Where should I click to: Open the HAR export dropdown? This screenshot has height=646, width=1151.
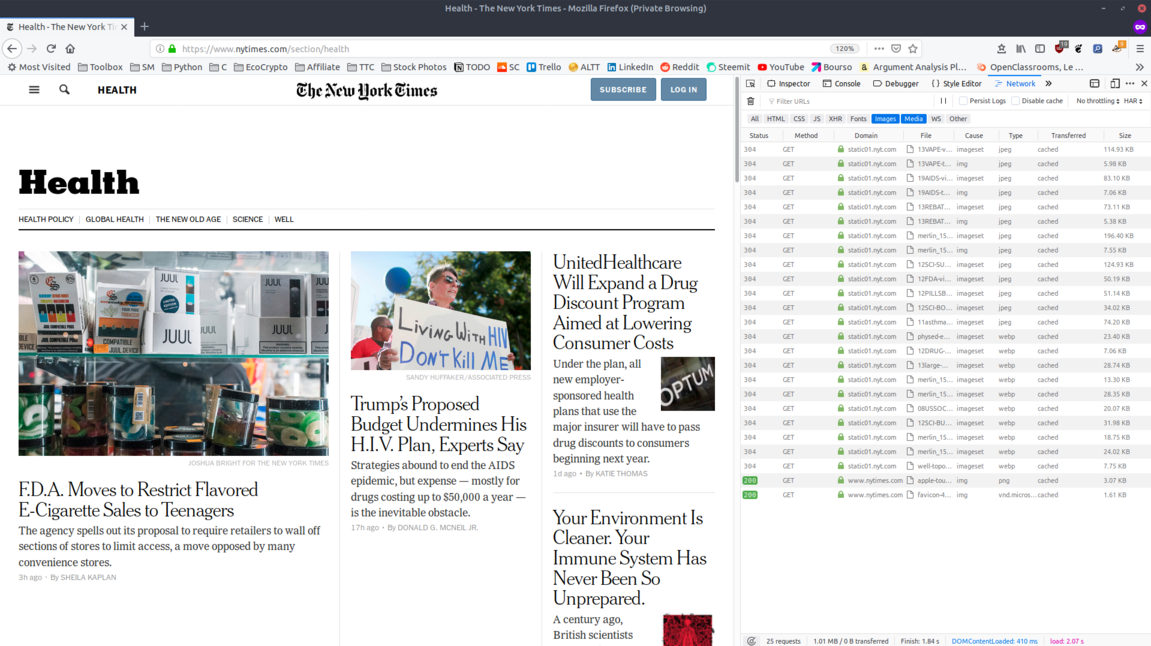coord(1133,100)
